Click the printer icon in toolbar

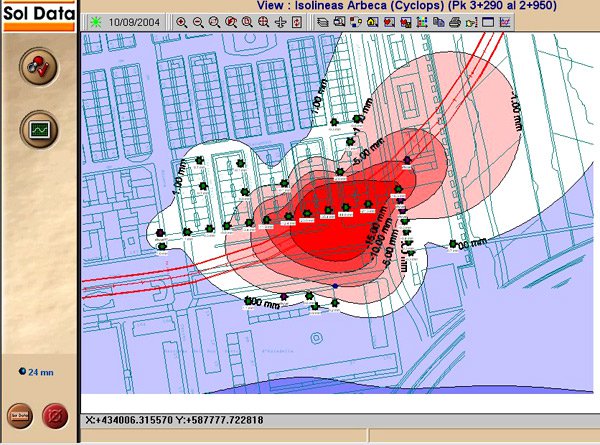coord(455,22)
